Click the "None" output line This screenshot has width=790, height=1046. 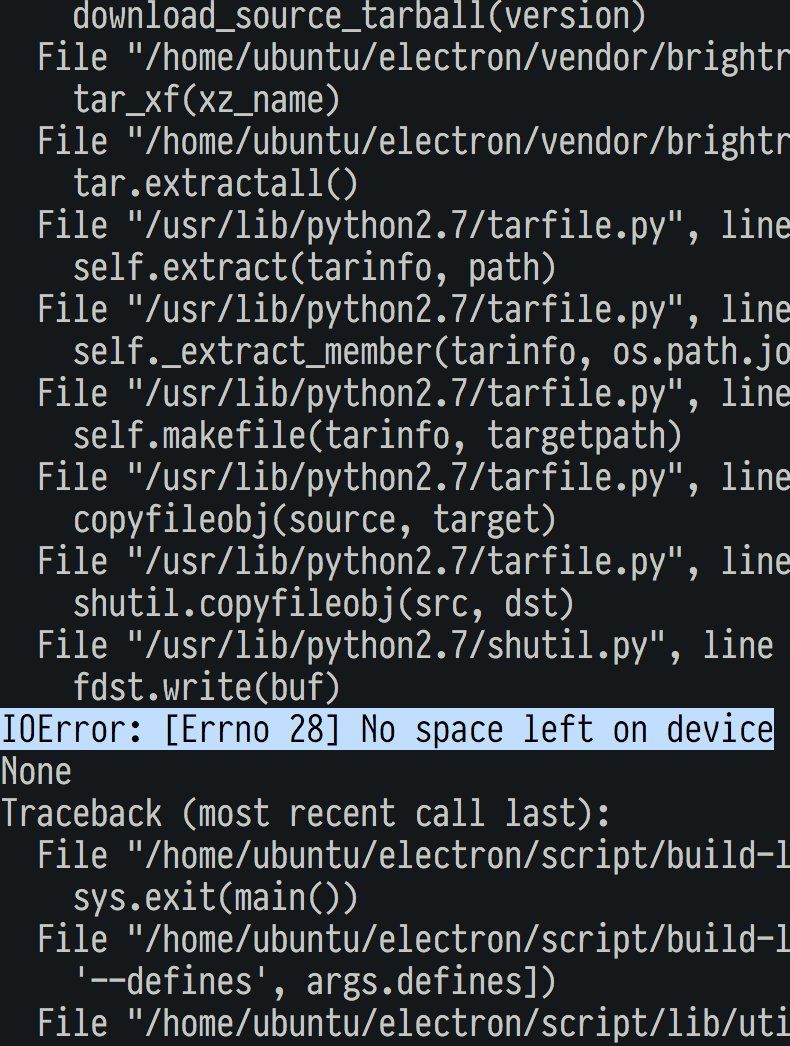point(36,772)
